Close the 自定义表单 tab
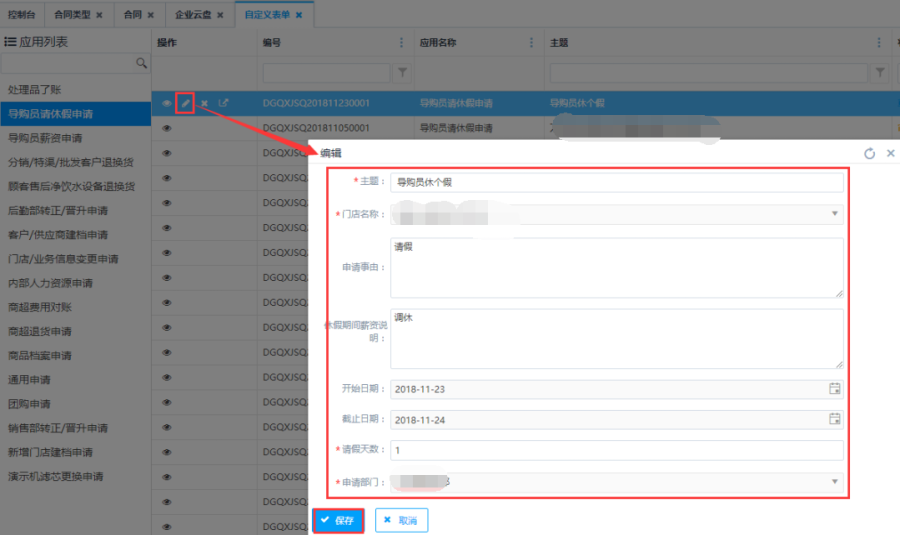 tap(299, 15)
